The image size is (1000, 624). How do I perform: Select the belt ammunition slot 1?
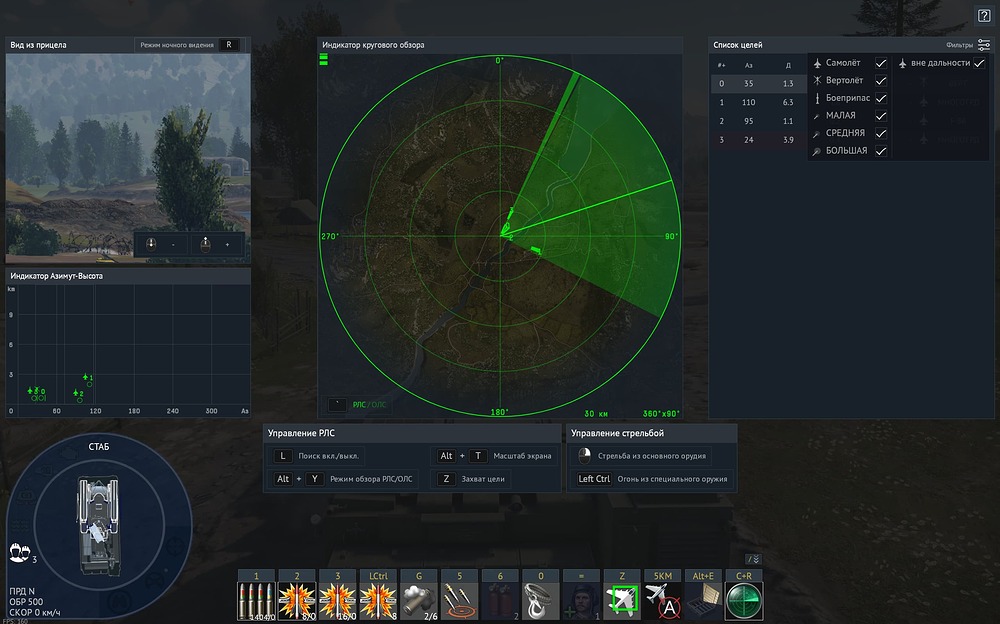point(256,601)
